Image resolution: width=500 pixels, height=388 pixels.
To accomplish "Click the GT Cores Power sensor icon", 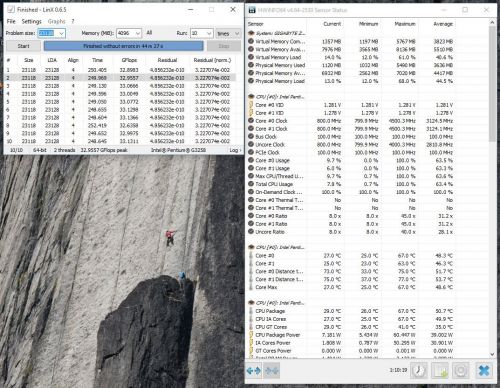I will click(x=251, y=351).
